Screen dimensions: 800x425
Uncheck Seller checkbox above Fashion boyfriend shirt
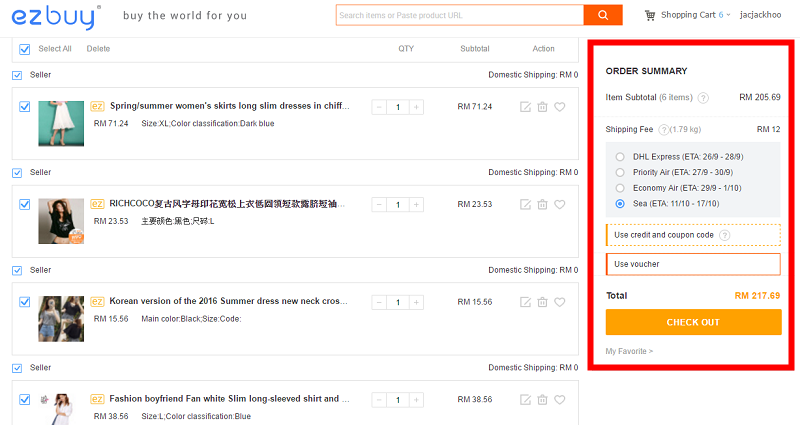click(17, 368)
